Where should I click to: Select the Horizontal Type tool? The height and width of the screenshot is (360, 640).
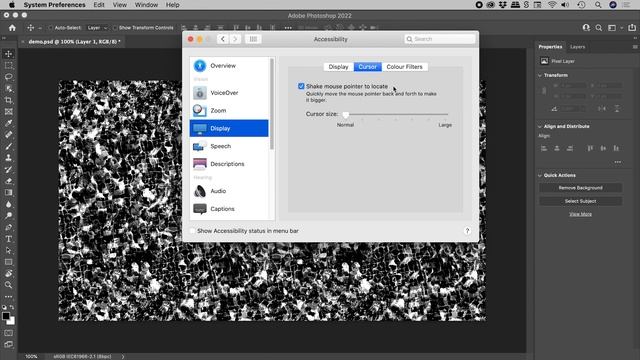click(x=9, y=239)
